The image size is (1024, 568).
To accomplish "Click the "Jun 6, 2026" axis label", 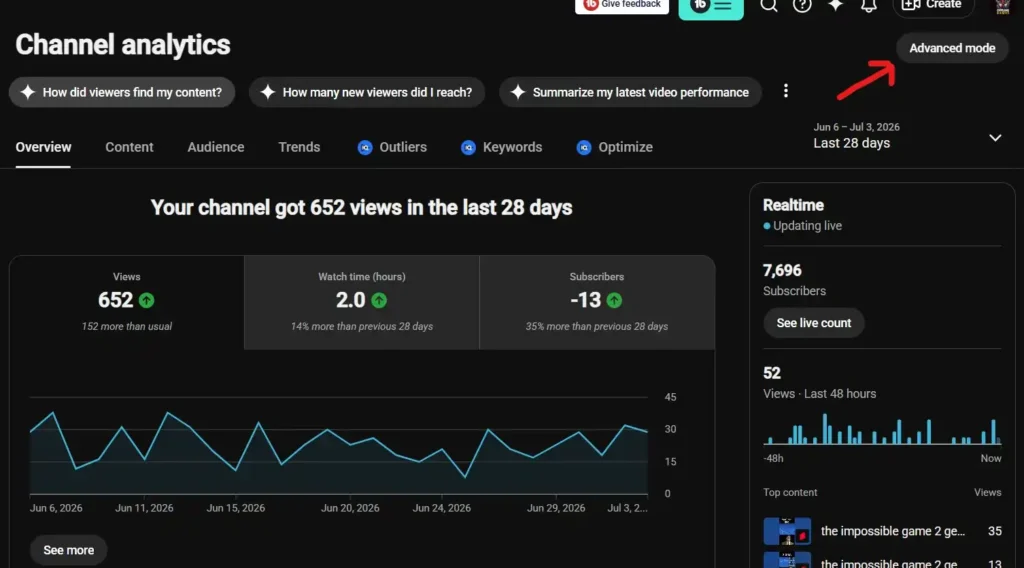I will click(x=56, y=508).
